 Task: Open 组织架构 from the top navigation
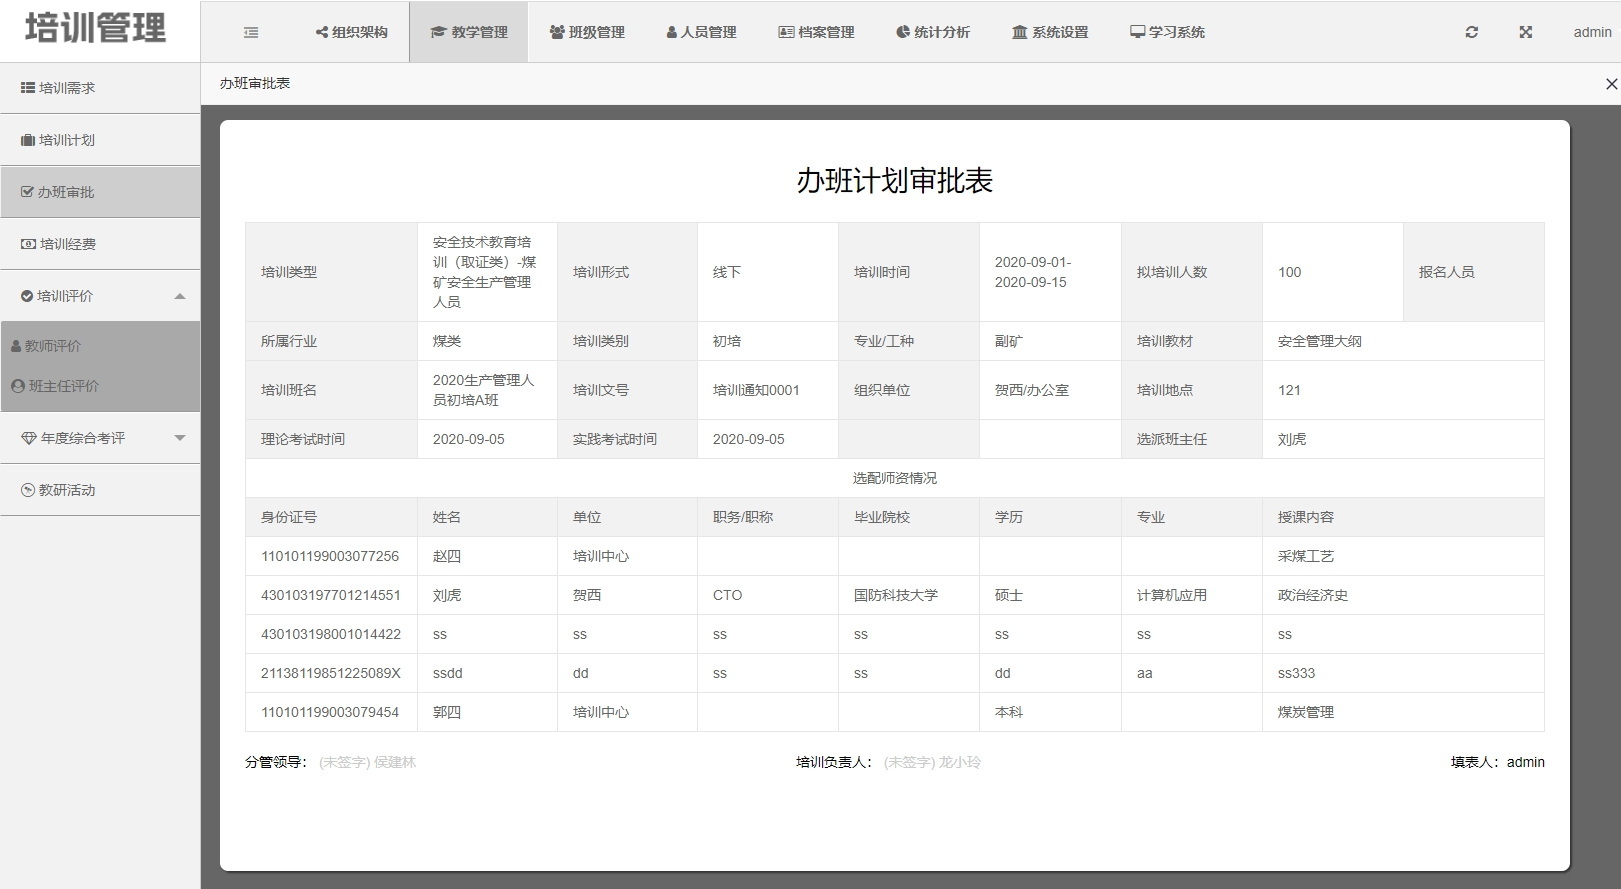coord(351,32)
